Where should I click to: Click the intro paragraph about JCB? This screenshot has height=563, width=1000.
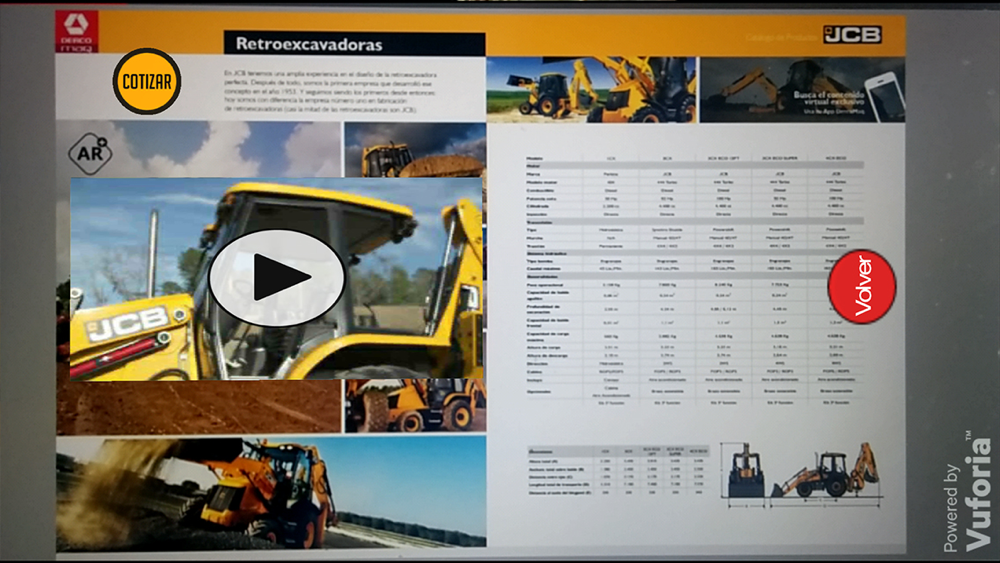[x=330, y=92]
